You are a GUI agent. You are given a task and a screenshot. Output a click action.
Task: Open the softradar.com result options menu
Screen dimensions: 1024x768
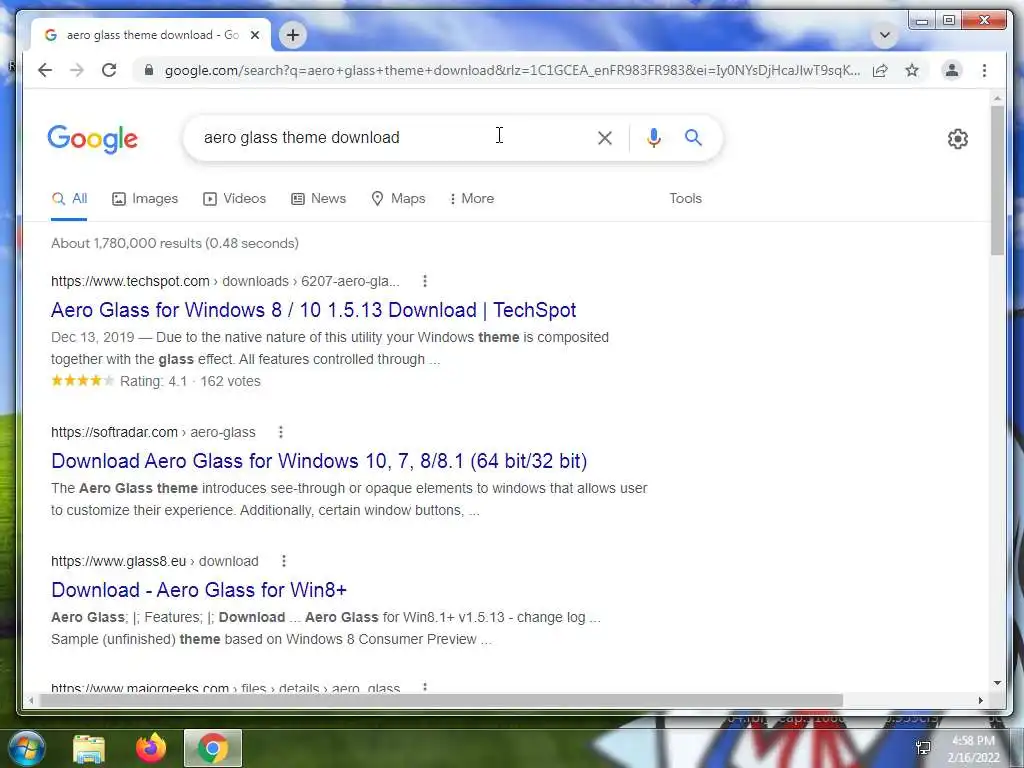click(280, 432)
